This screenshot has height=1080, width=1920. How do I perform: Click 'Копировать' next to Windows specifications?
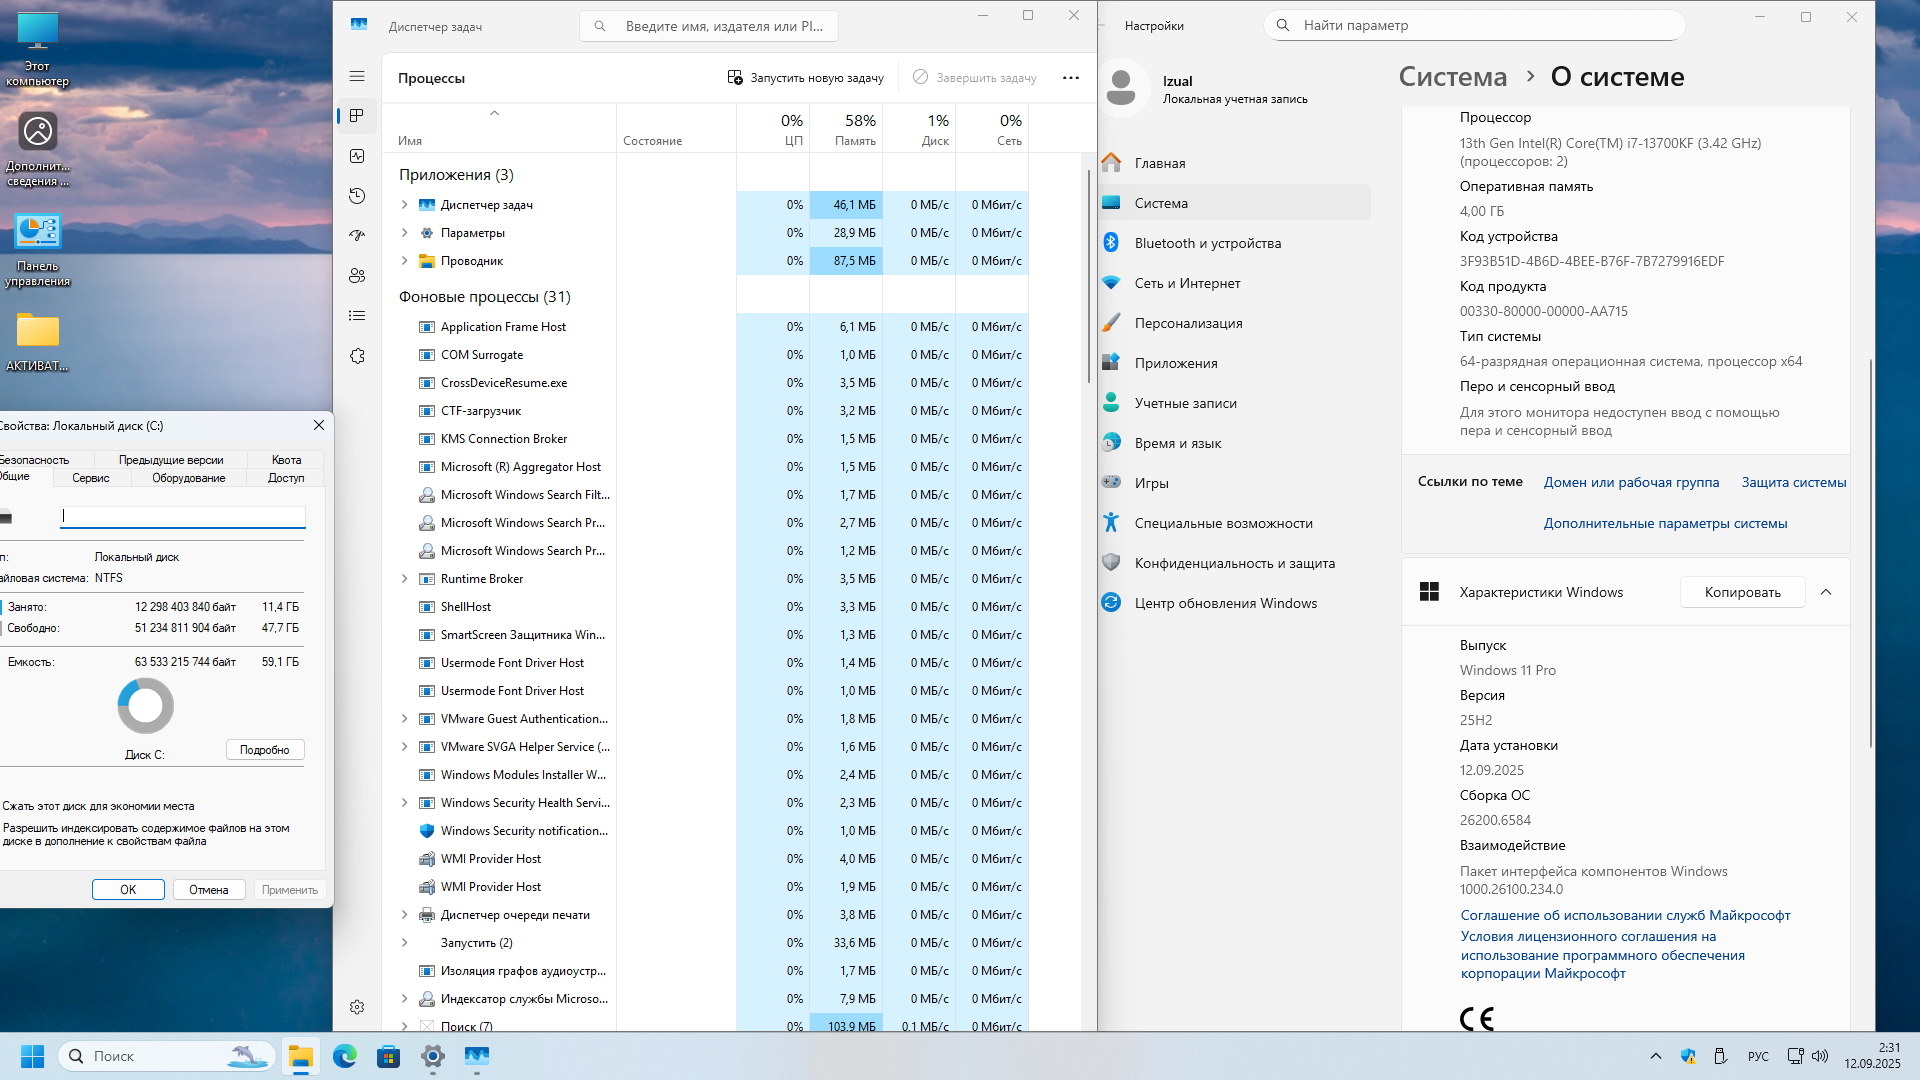pos(1742,592)
